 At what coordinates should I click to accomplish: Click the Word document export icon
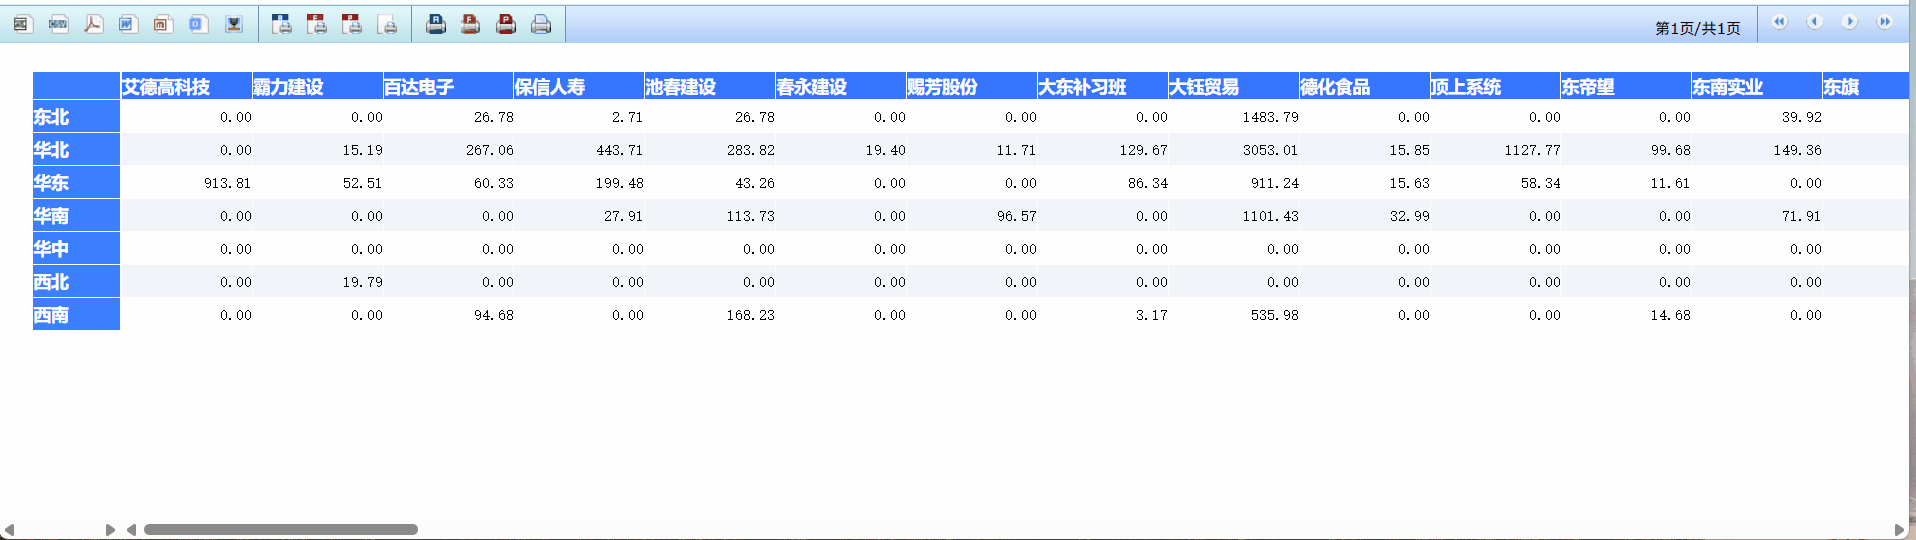coord(128,24)
